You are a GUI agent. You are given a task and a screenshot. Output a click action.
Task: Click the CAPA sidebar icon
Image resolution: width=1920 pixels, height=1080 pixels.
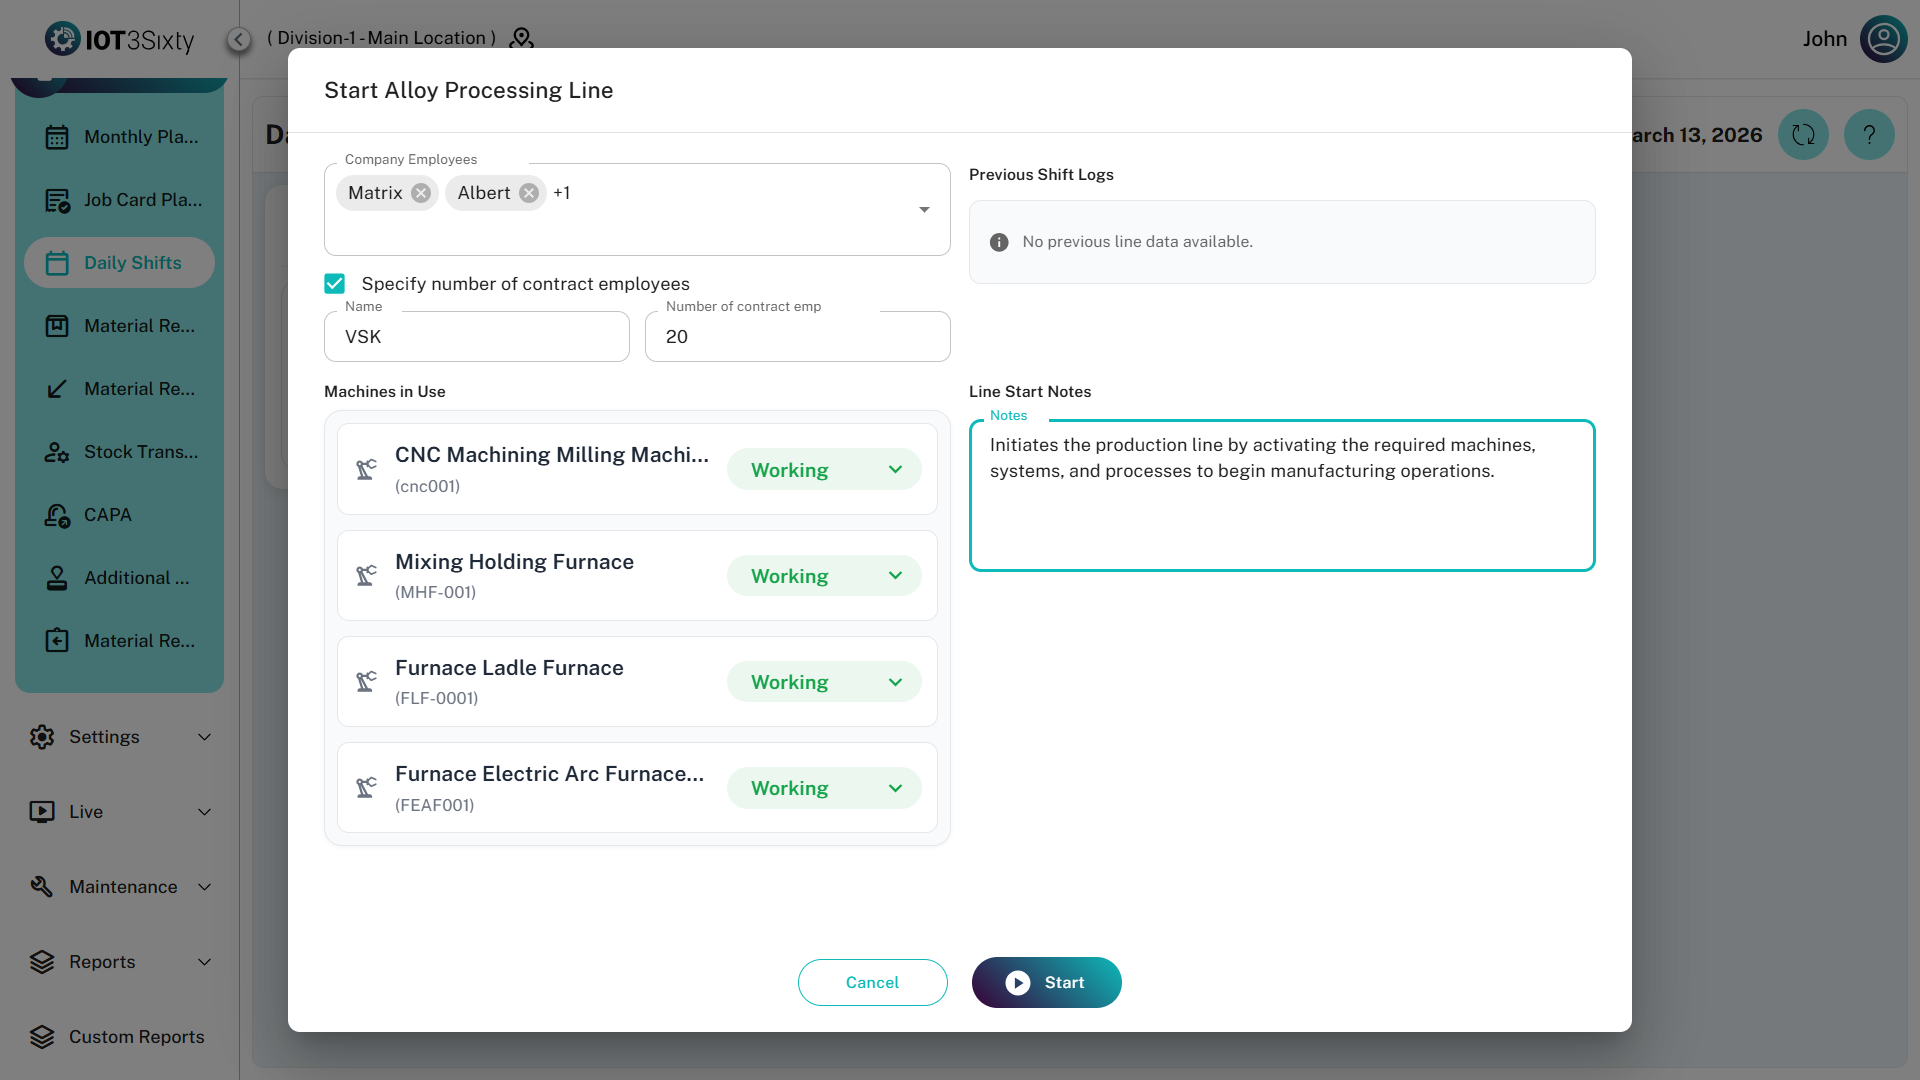[57, 515]
